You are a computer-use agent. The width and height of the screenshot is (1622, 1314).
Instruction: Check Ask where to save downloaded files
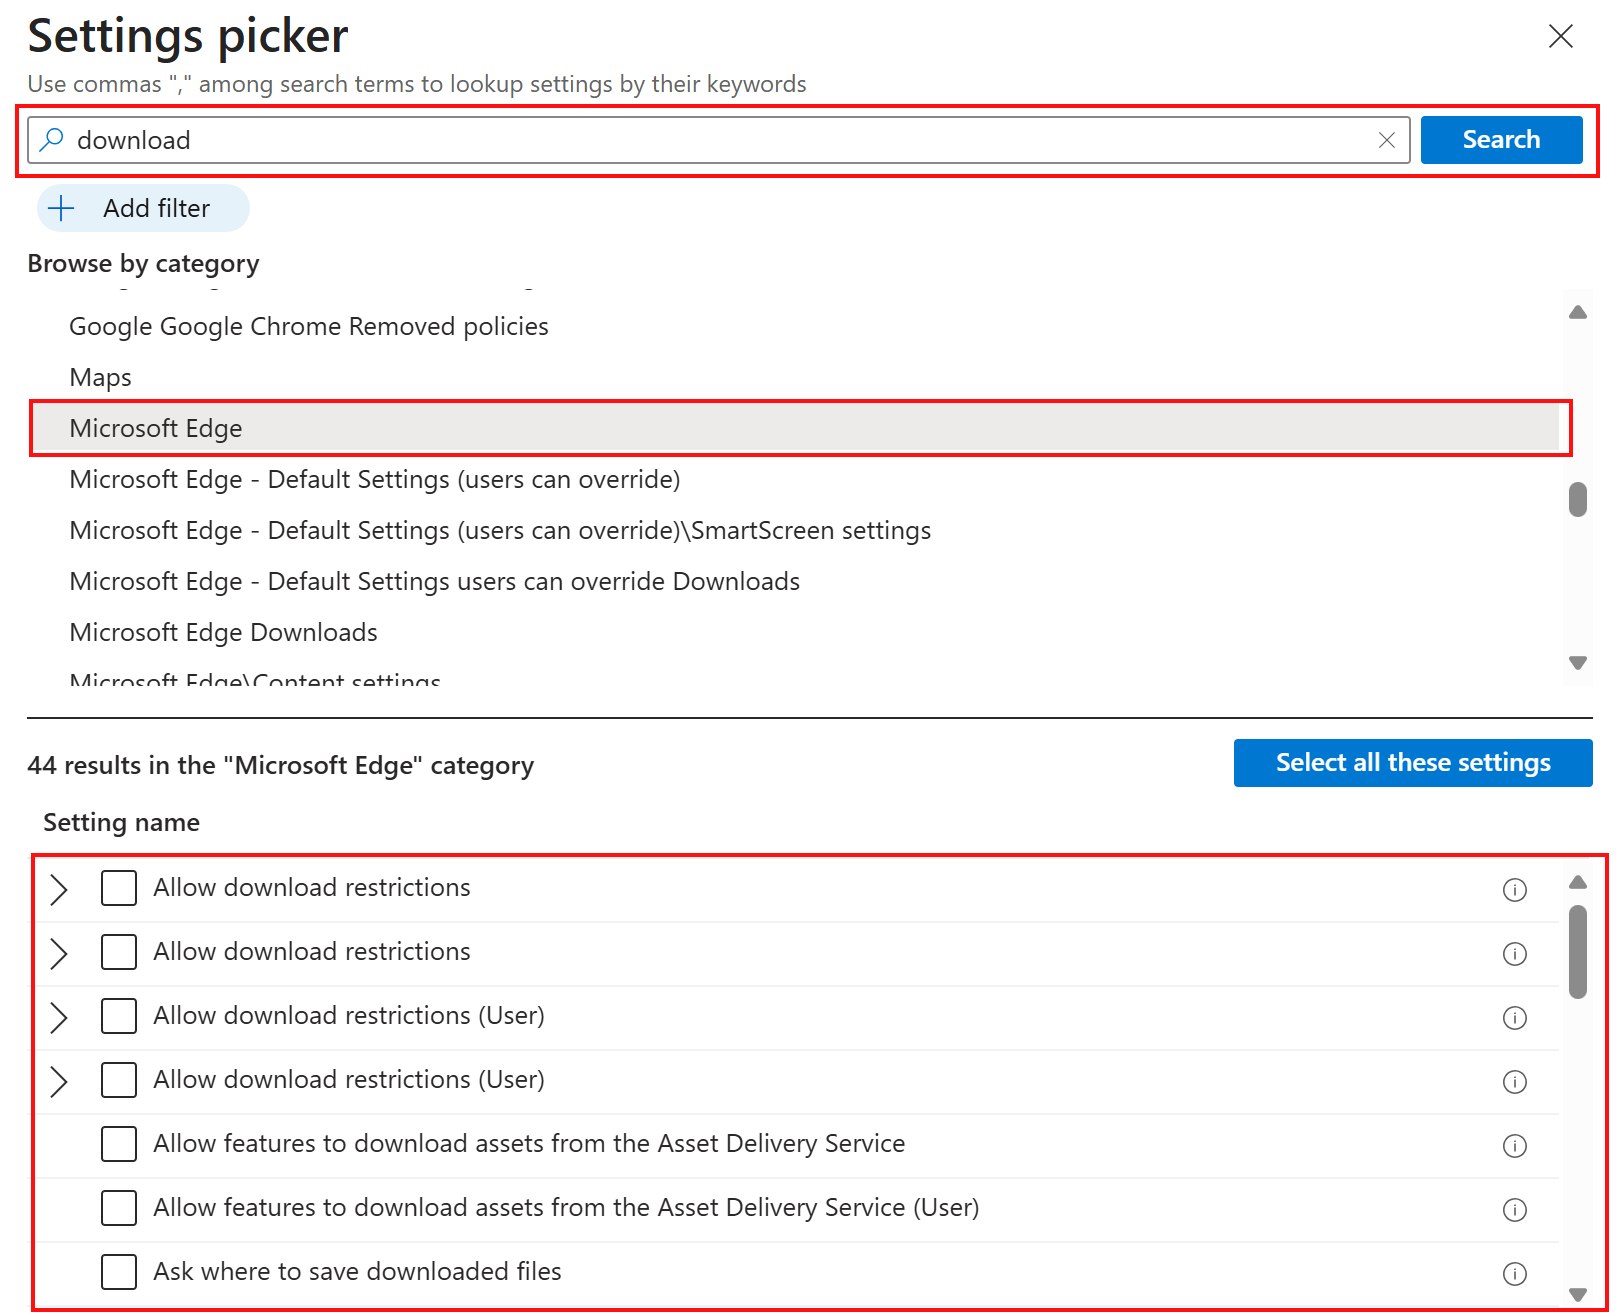119,1272
